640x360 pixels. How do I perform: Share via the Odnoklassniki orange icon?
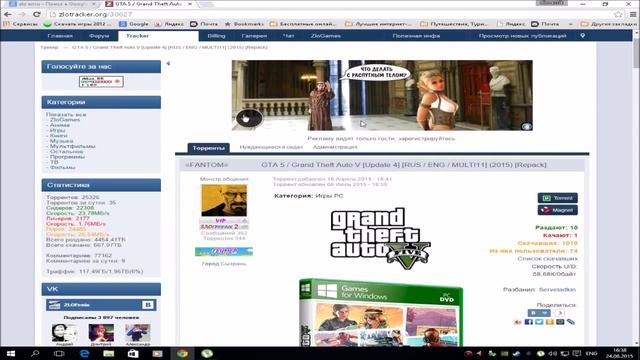coord(550,322)
